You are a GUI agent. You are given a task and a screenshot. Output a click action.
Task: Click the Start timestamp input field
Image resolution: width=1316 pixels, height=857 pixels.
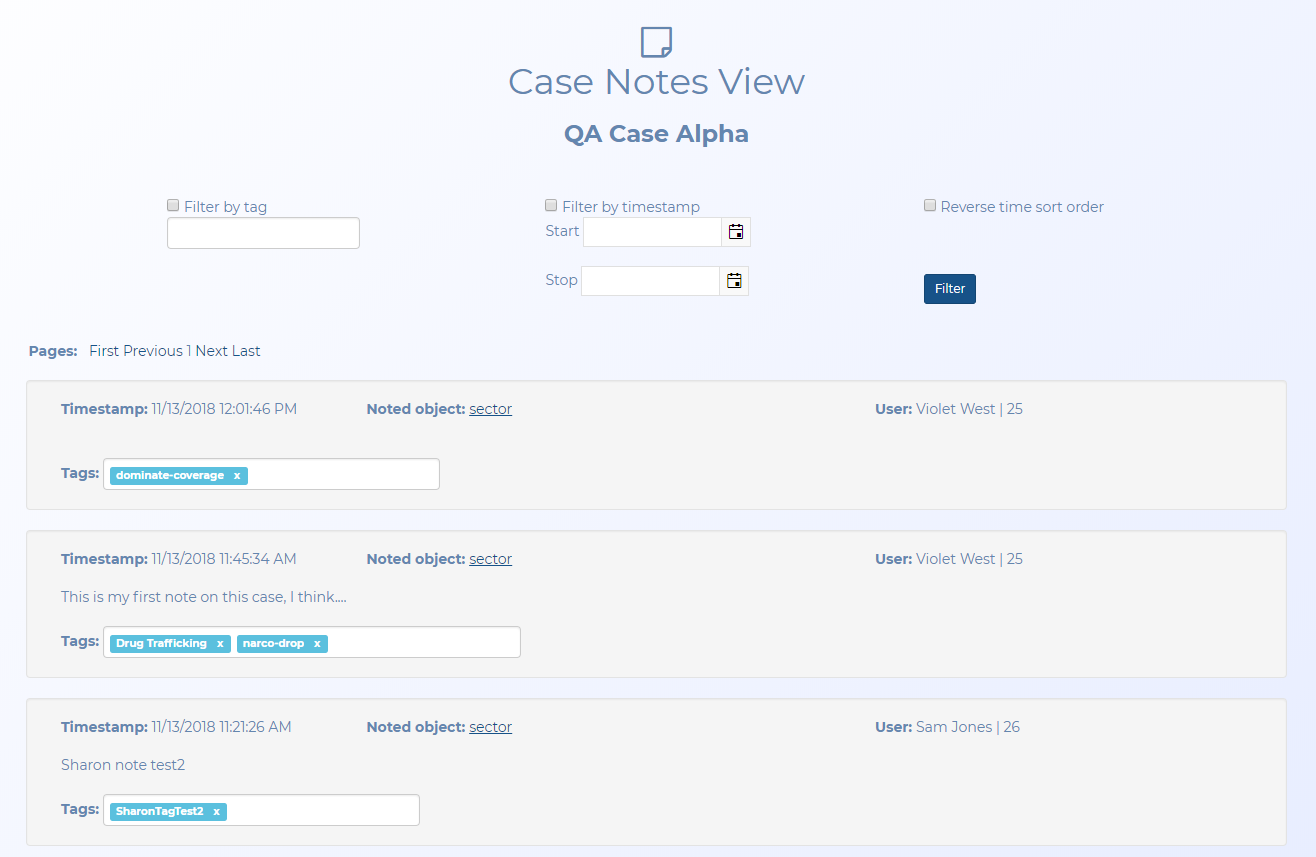[652, 232]
